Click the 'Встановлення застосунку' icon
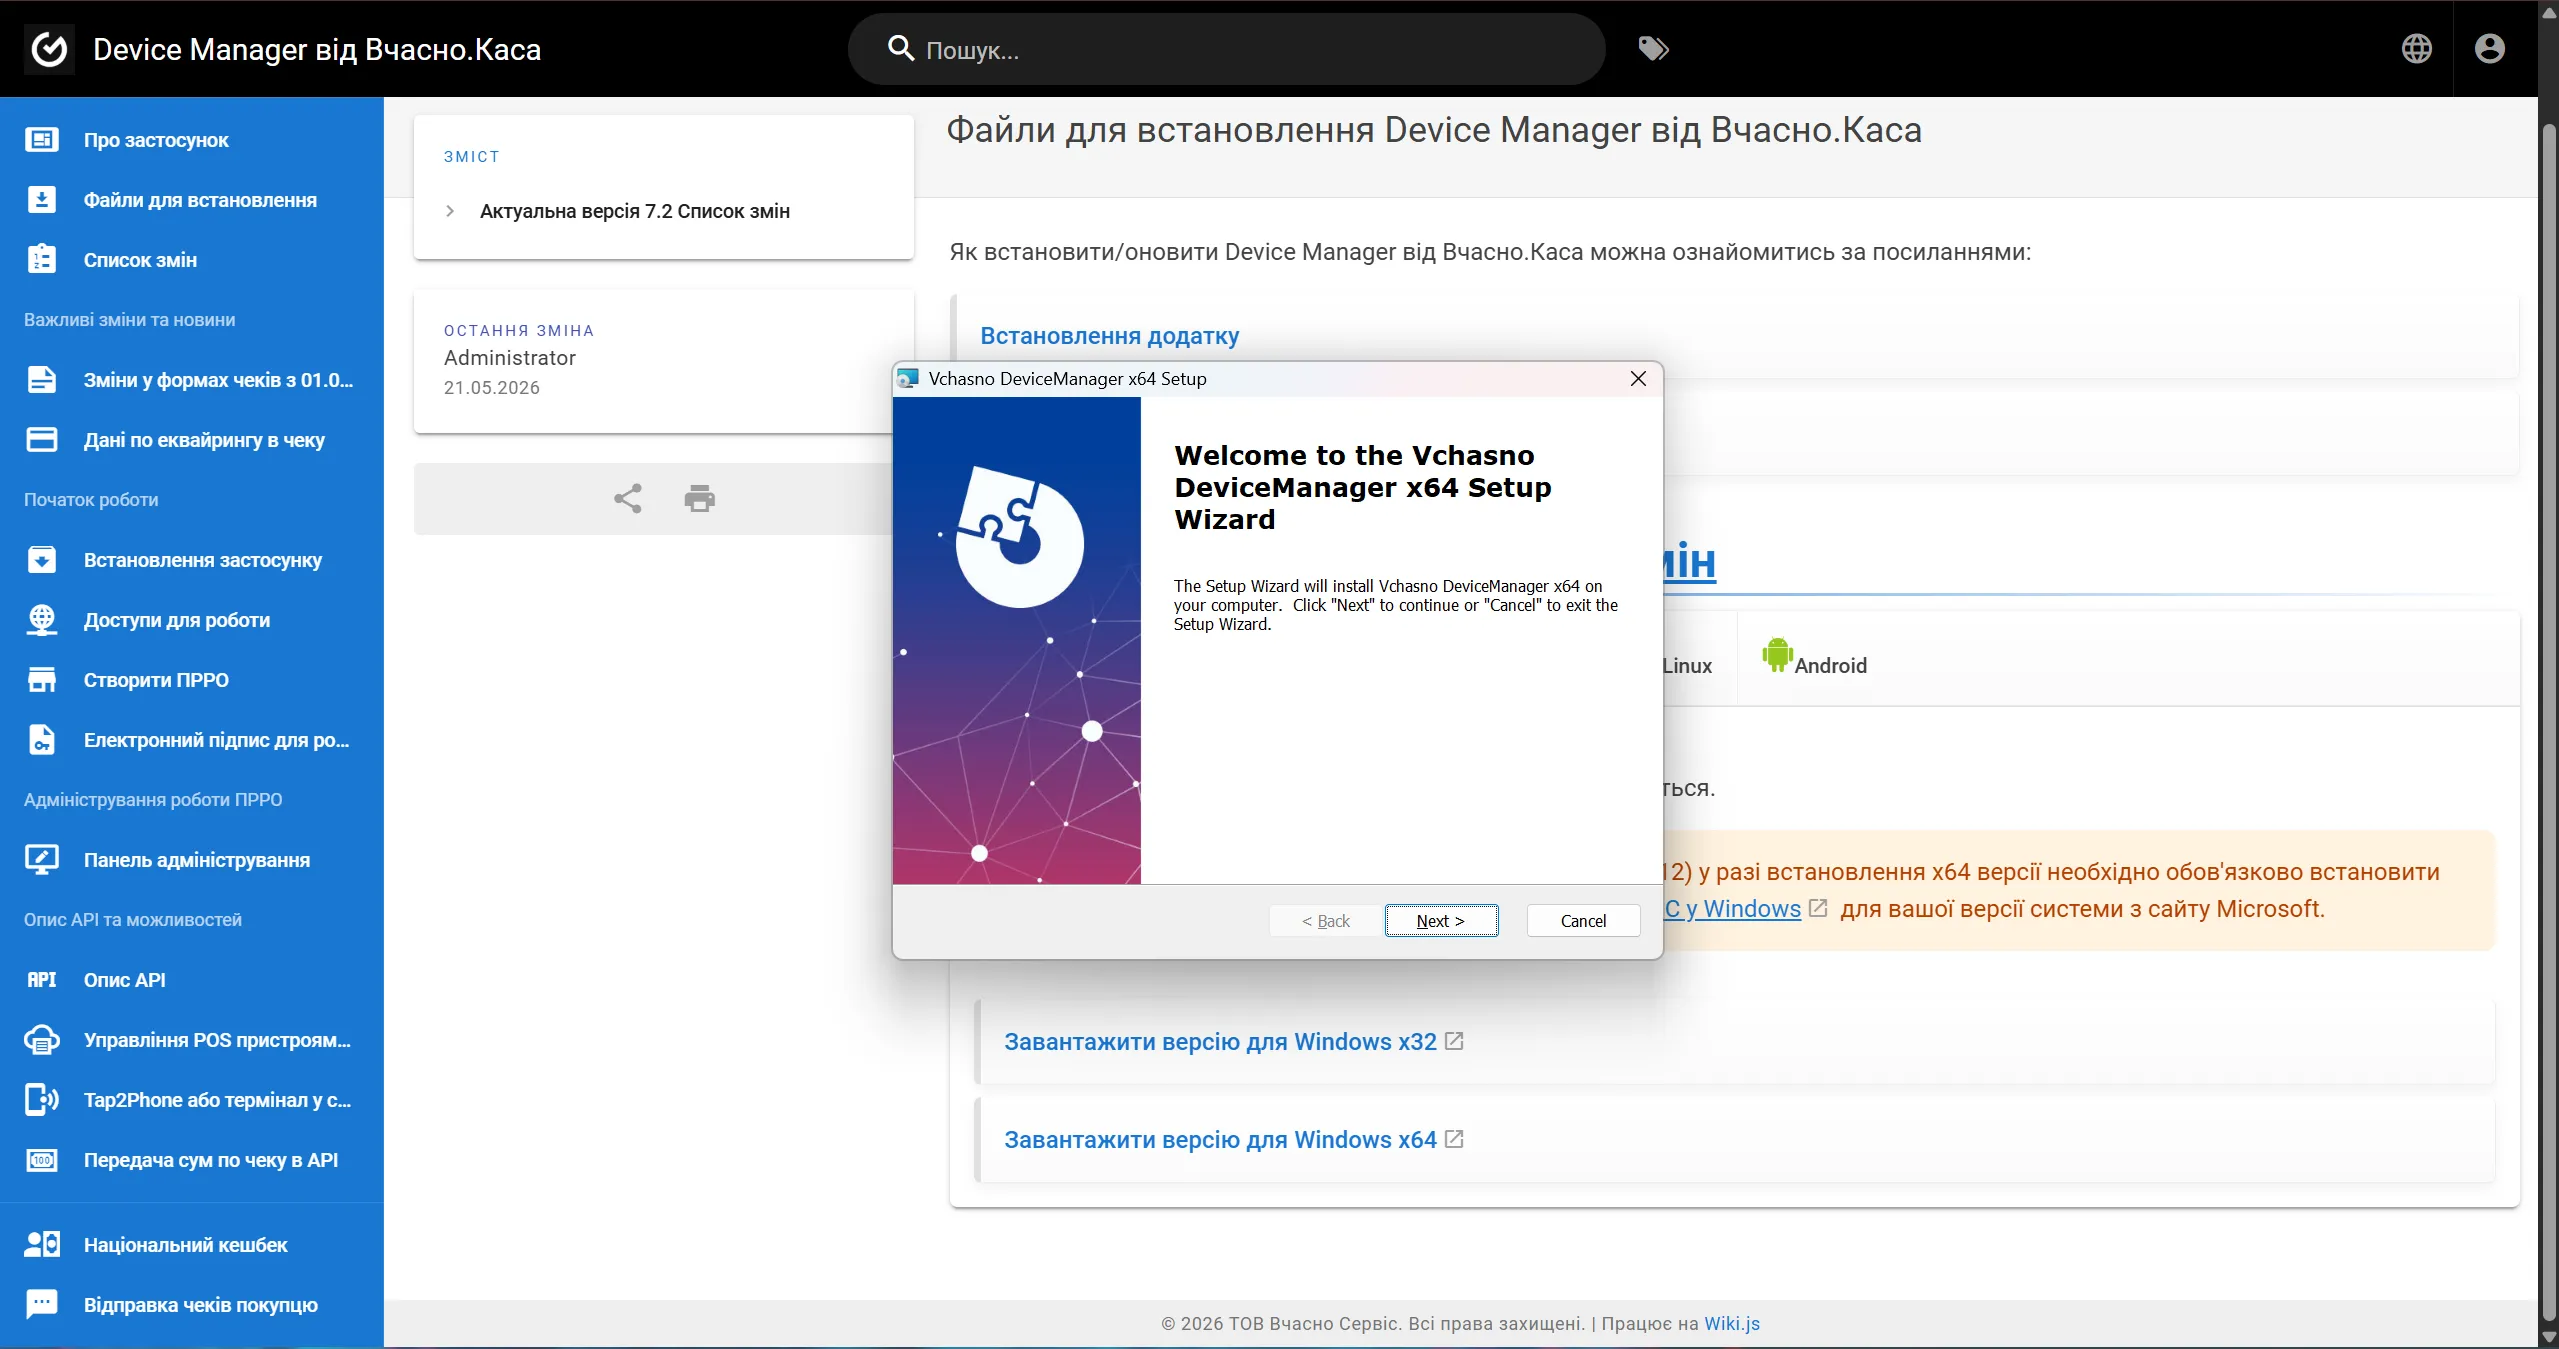 tap(42, 560)
